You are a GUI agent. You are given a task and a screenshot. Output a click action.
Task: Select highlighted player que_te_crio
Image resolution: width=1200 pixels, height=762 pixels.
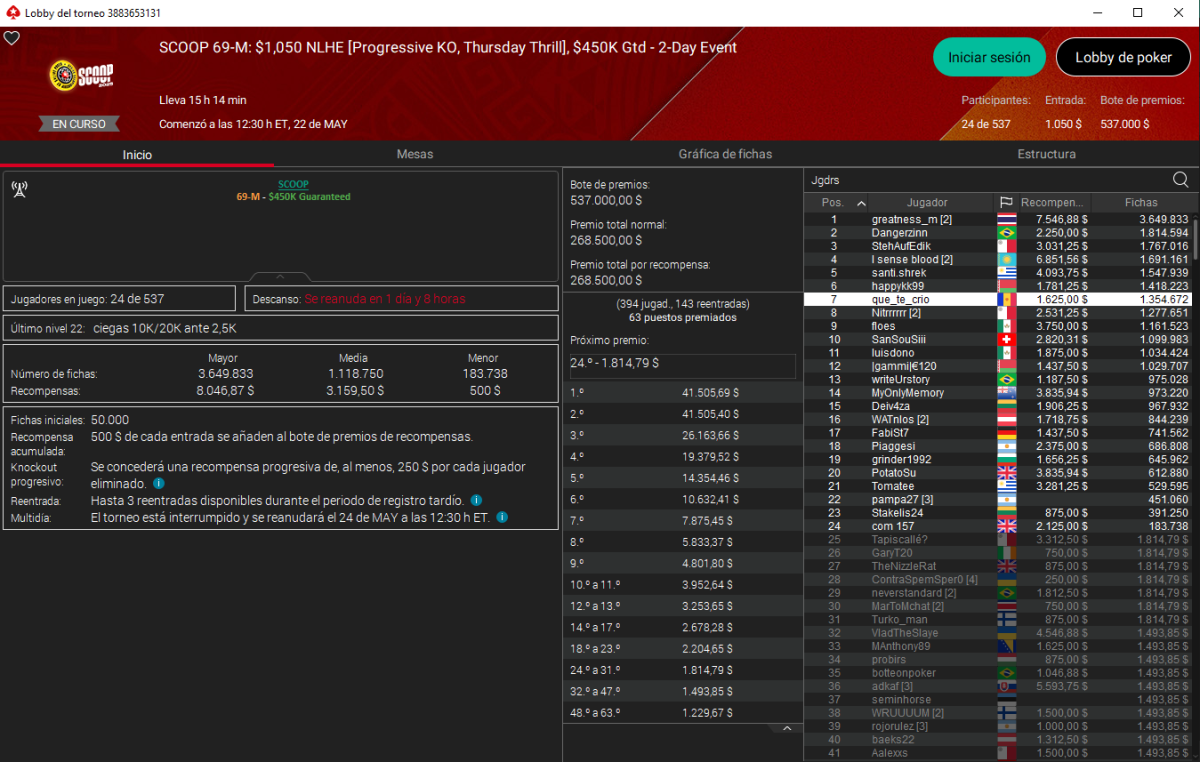pyautogui.click(x=997, y=299)
